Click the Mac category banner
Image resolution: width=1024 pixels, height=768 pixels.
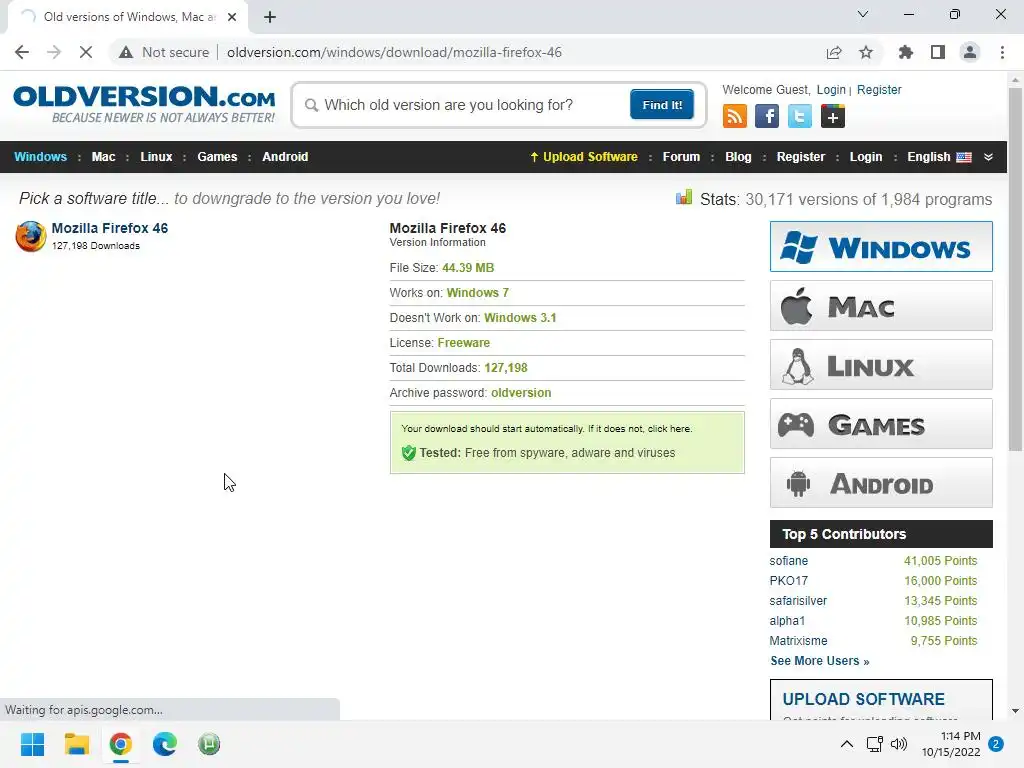click(881, 306)
